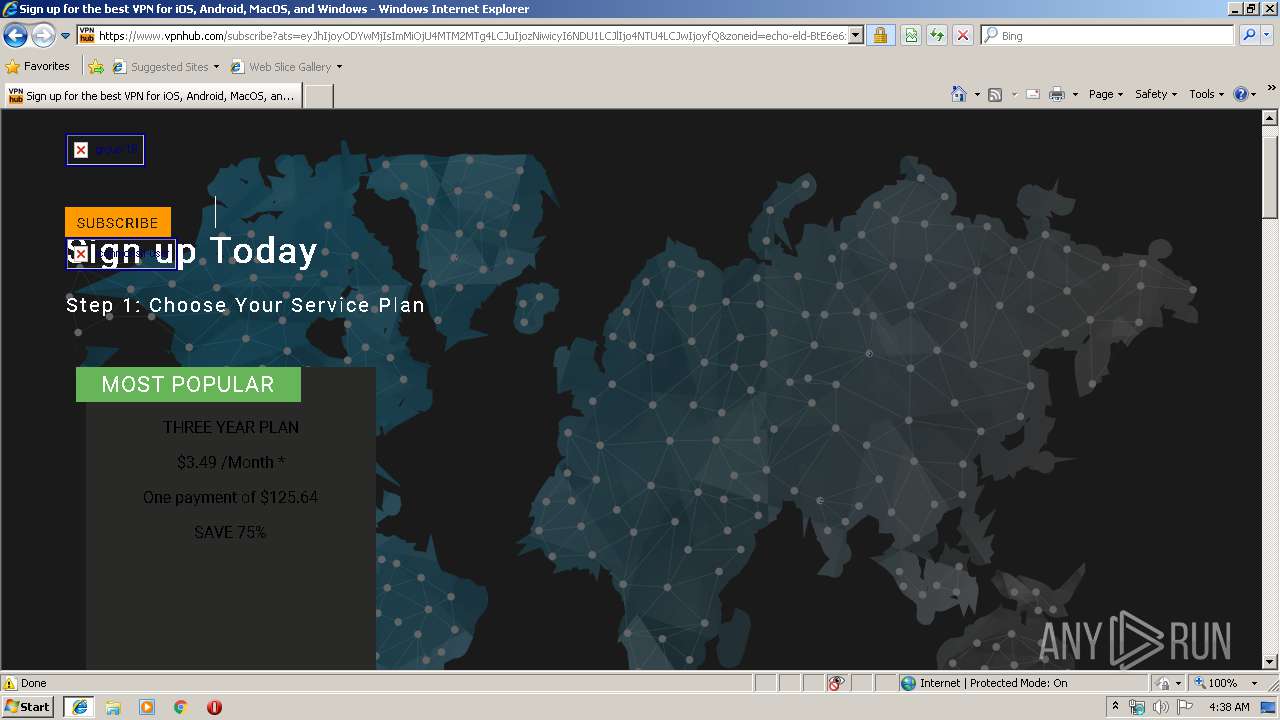Click the network tray icon

click(x=1137, y=707)
